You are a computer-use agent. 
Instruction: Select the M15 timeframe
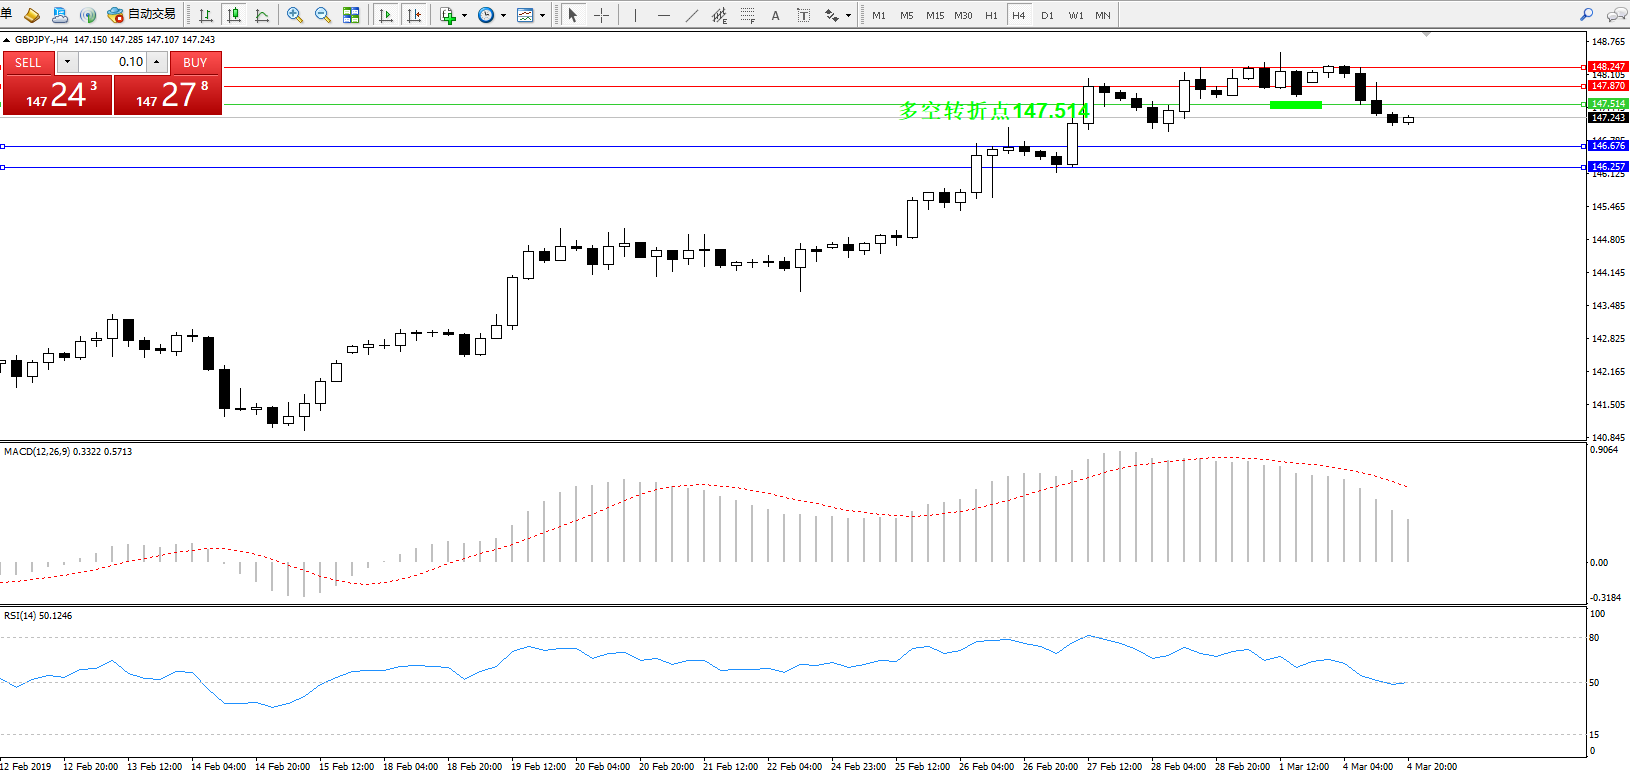tap(934, 15)
